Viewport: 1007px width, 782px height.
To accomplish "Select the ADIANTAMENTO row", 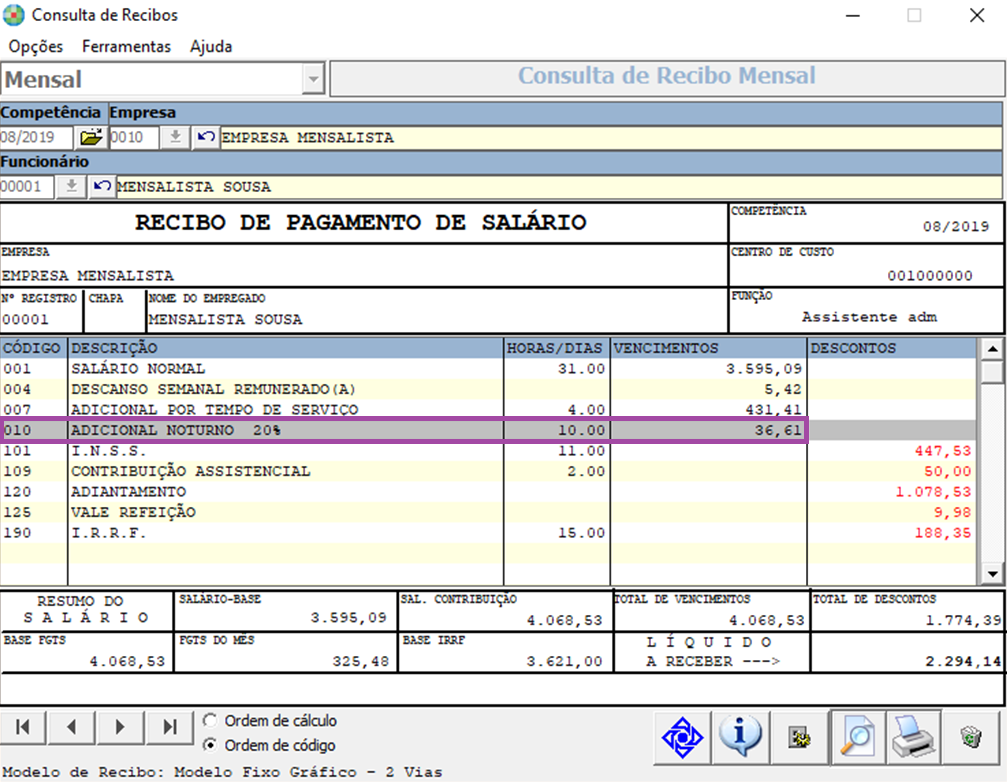I will [488, 492].
